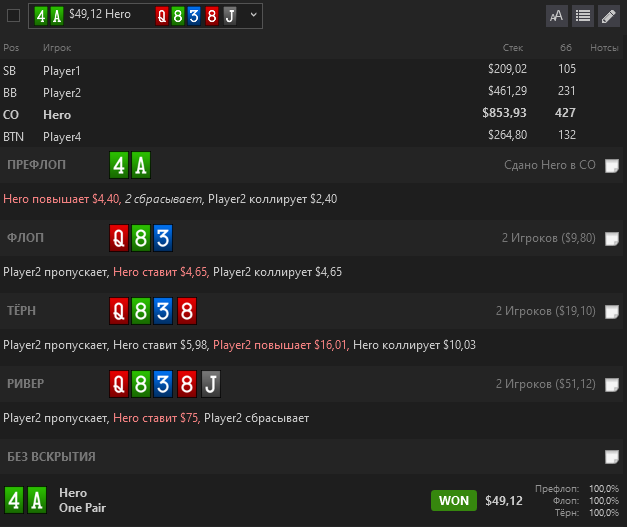627x527 pixels.
Task: Click 'Hero ставит $4,65' action
Action: (x=160, y=272)
